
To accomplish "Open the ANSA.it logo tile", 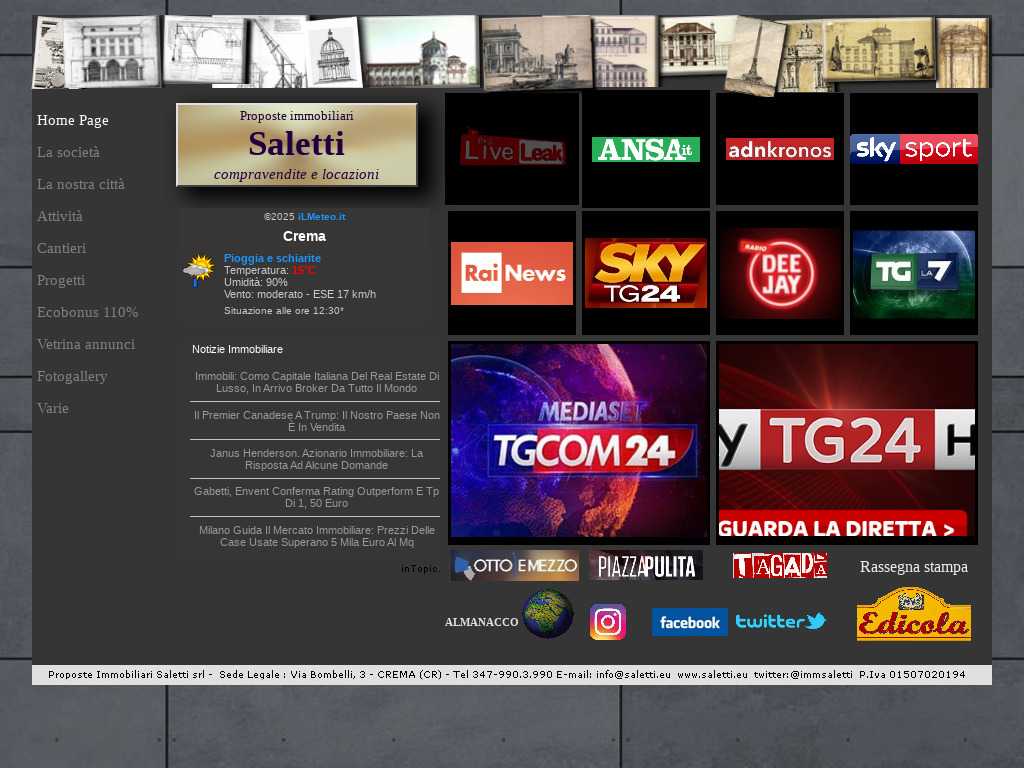I will pos(646,149).
